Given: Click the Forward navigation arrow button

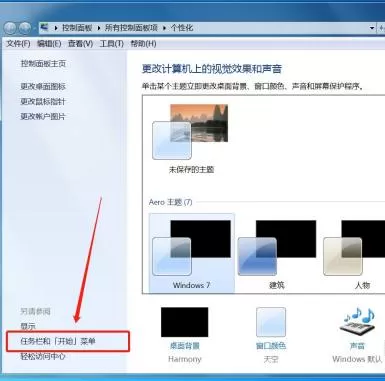Looking at the screenshot, I should click(x=25, y=28).
